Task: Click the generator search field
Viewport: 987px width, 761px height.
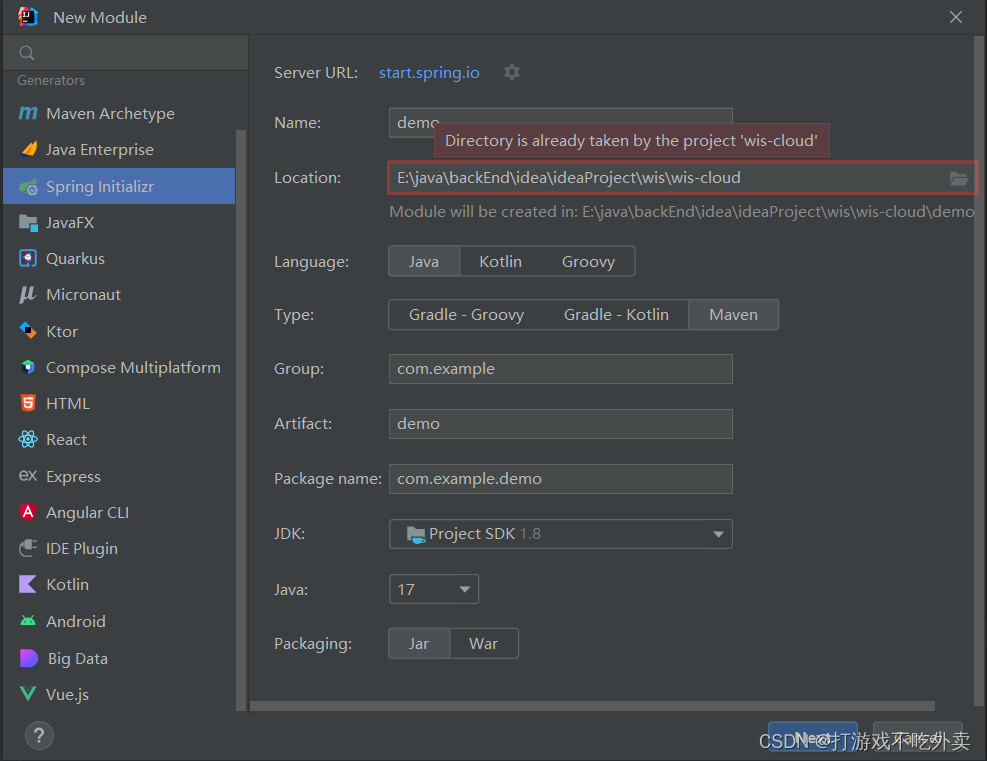Action: pyautogui.click(x=126, y=53)
